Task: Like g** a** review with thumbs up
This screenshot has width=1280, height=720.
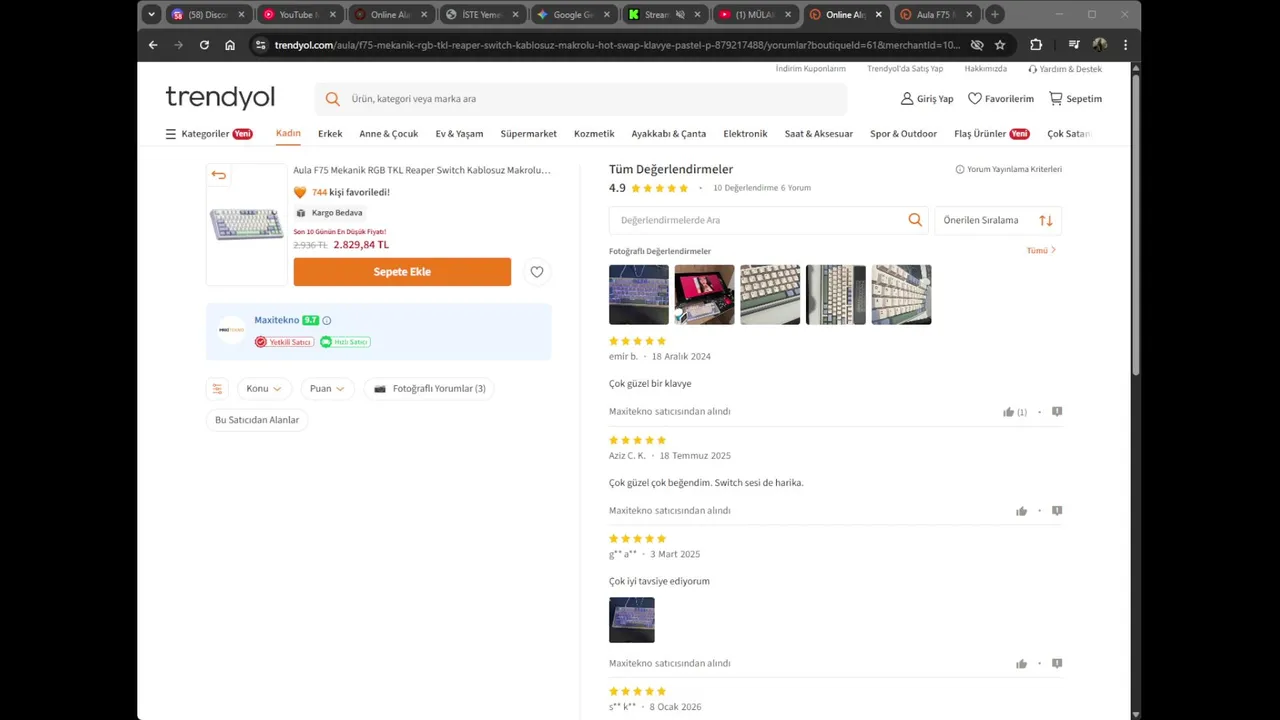Action: coord(1021,664)
